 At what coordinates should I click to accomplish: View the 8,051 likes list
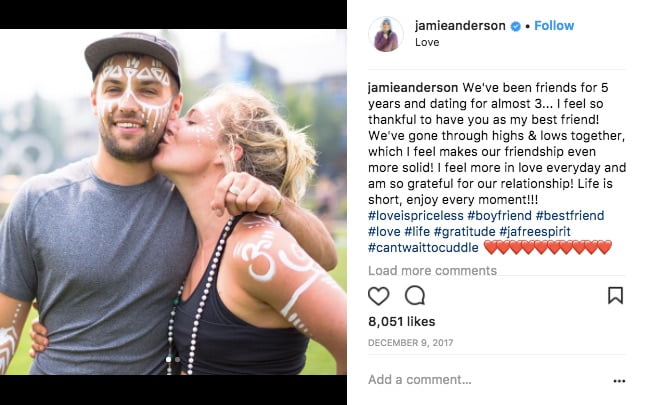401,322
